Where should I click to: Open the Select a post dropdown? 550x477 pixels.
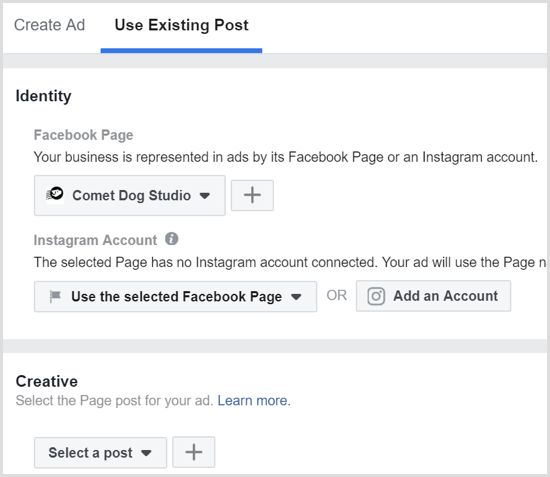pos(100,452)
